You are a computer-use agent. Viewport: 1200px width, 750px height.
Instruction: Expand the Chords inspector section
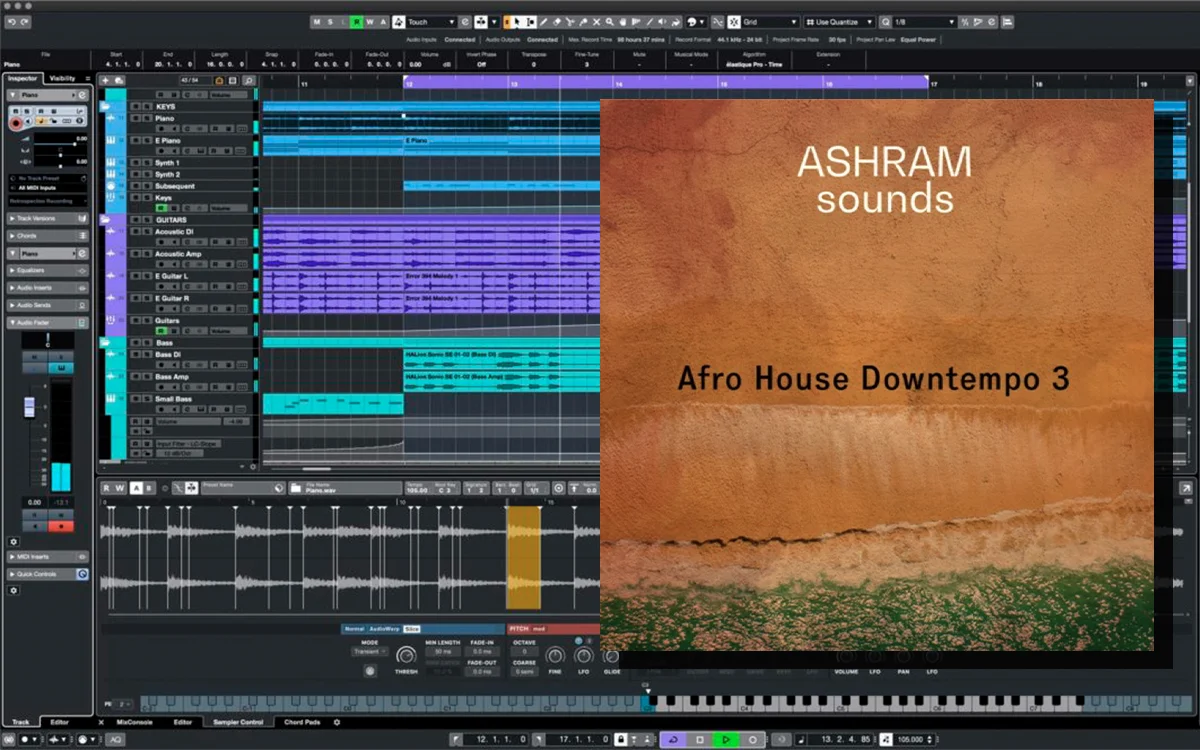(x=47, y=236)
